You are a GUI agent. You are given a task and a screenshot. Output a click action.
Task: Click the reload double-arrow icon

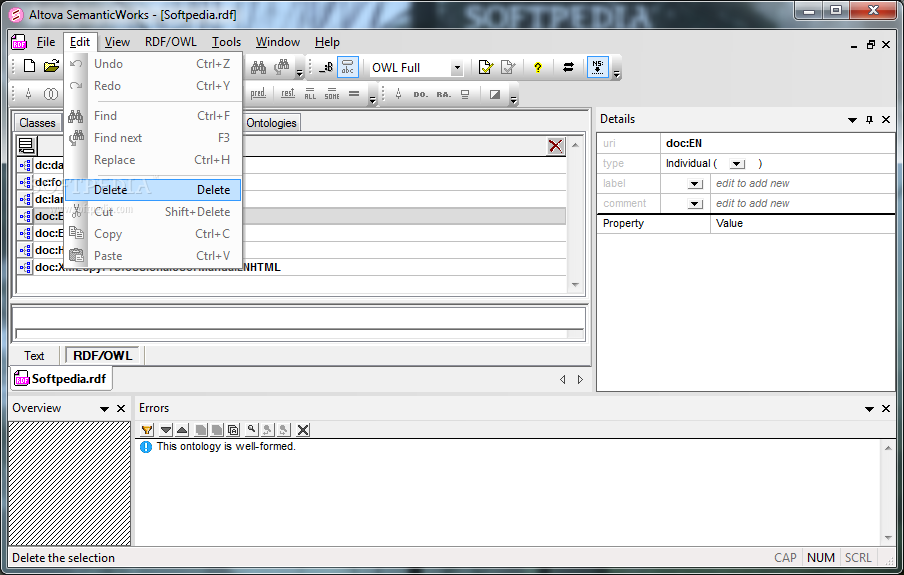pos(568,67)
